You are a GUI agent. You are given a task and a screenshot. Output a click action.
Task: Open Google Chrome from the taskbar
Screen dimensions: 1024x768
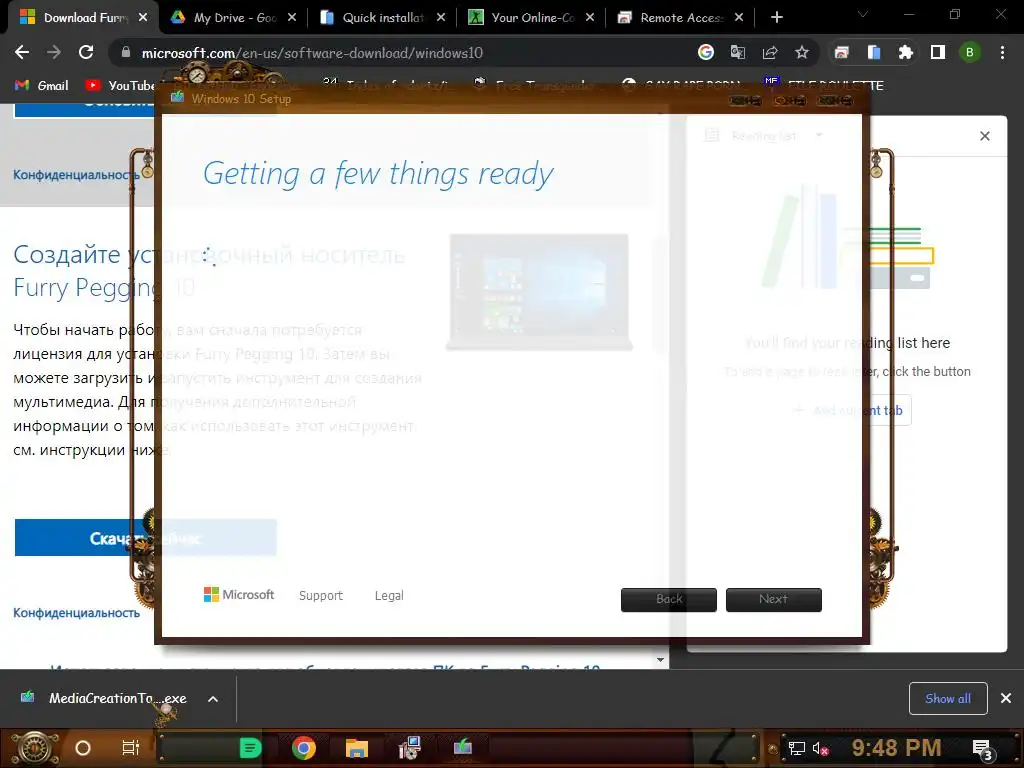coord(304,748)
